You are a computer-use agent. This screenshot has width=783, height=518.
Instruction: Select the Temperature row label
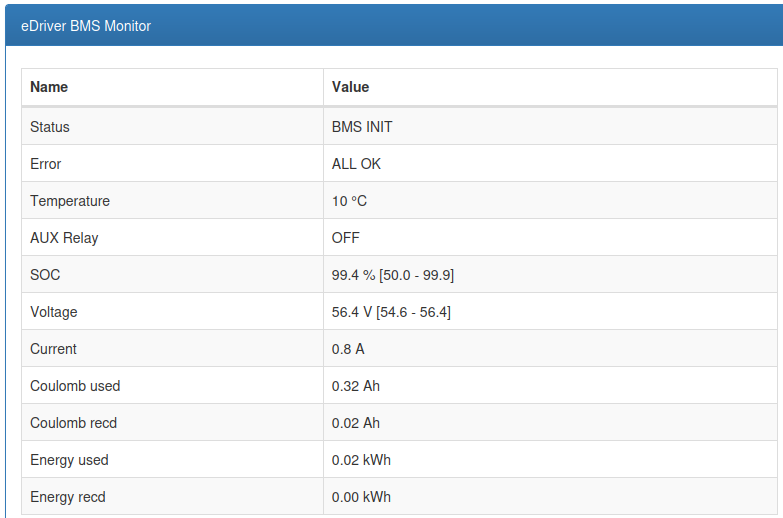(70, 201)
